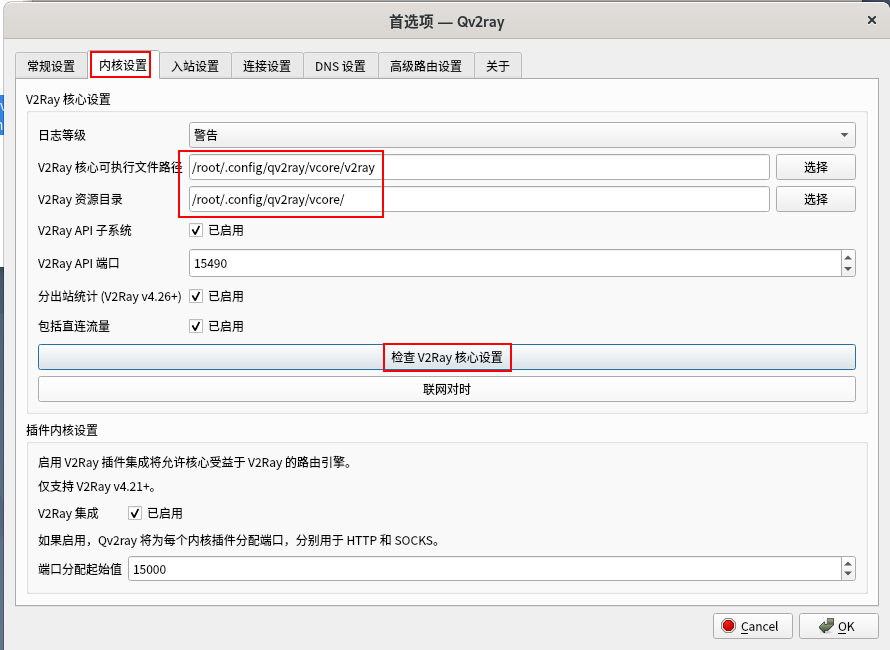
Task: Toggle the V2Ray 集成 checkbox
Action: click(135, 513)
